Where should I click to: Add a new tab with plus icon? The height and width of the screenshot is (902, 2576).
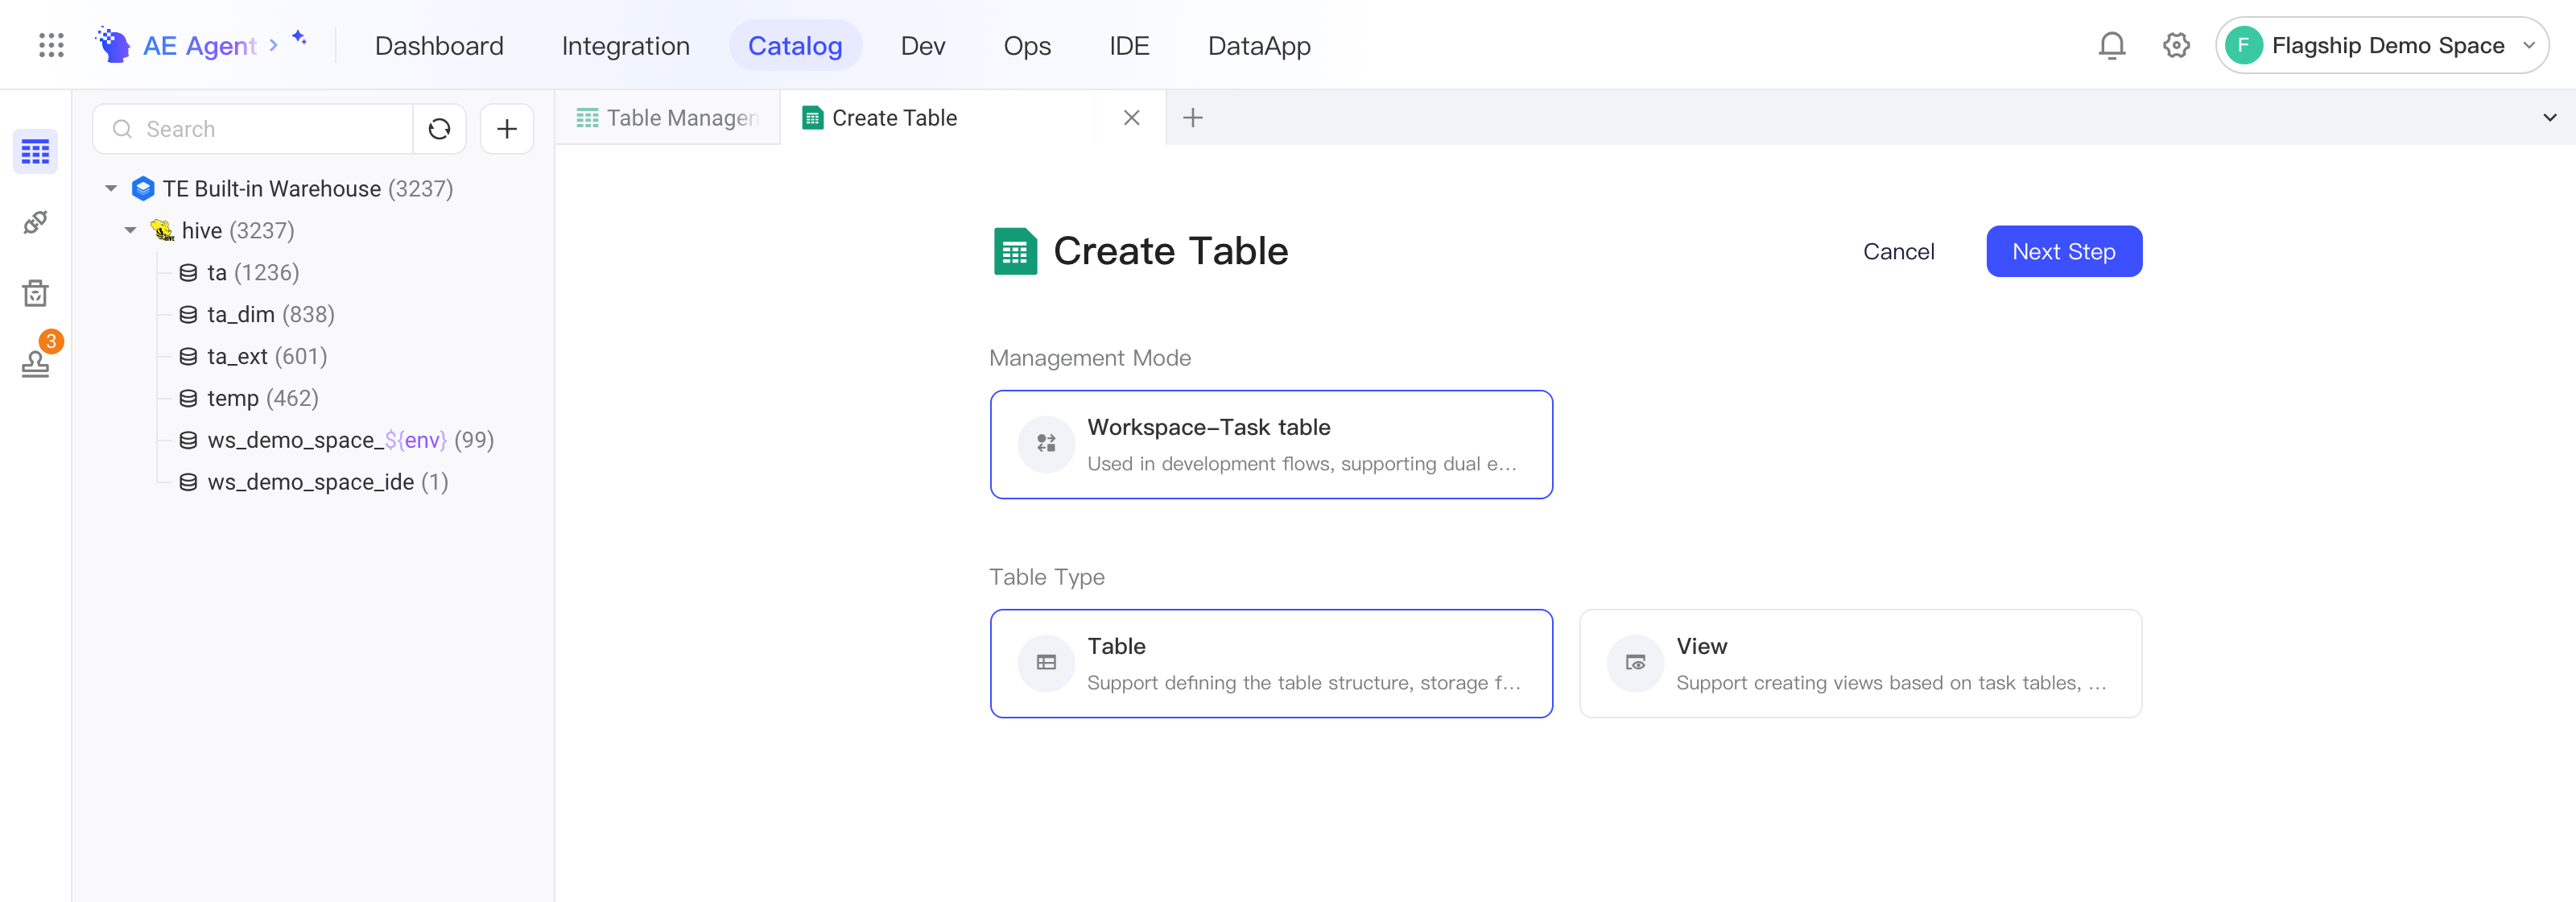click(1192, 118)
